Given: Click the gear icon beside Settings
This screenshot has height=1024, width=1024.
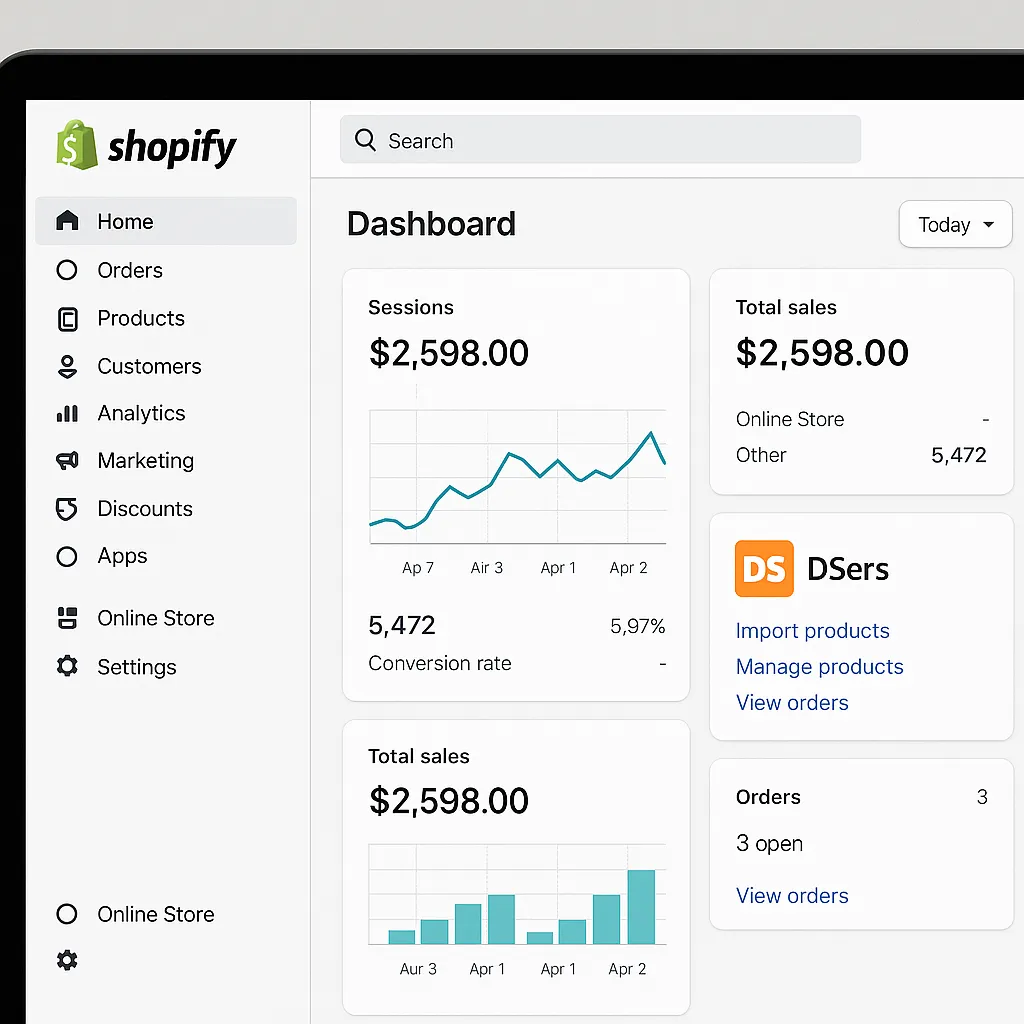Looking at the screenshot, I should (x=67, y=666).
